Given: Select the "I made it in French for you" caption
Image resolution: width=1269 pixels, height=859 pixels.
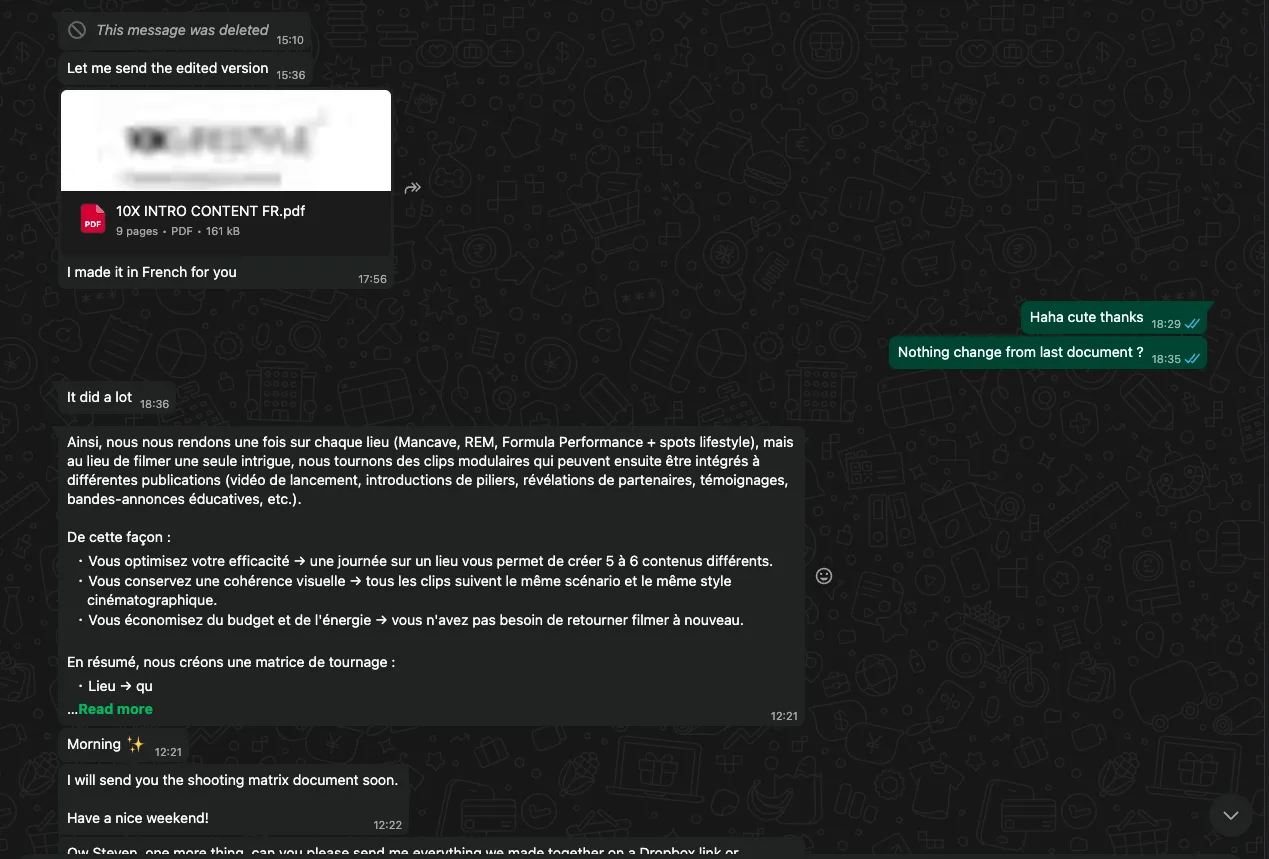Looking at the screenshot, I should click(152, 272).
